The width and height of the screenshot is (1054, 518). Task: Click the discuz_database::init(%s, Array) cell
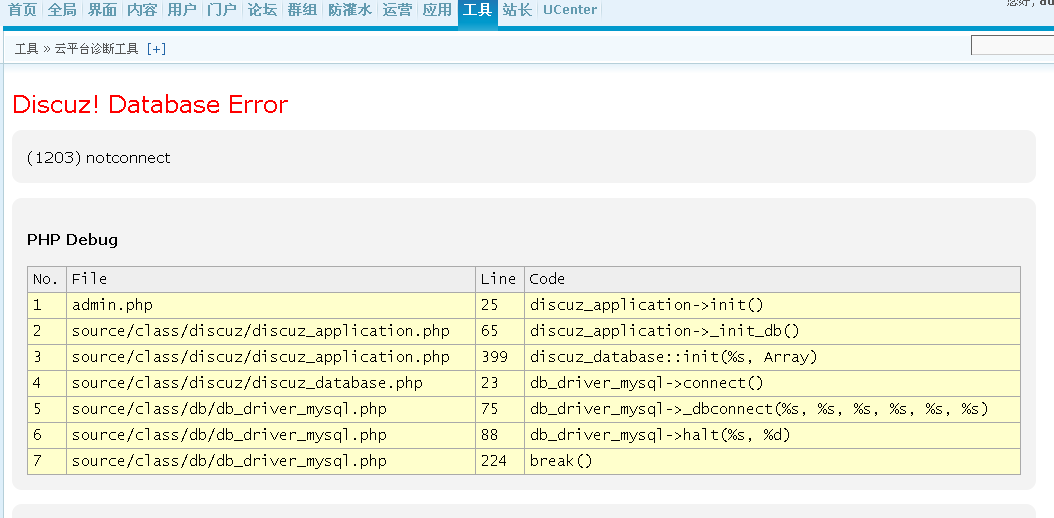point(772,357)
